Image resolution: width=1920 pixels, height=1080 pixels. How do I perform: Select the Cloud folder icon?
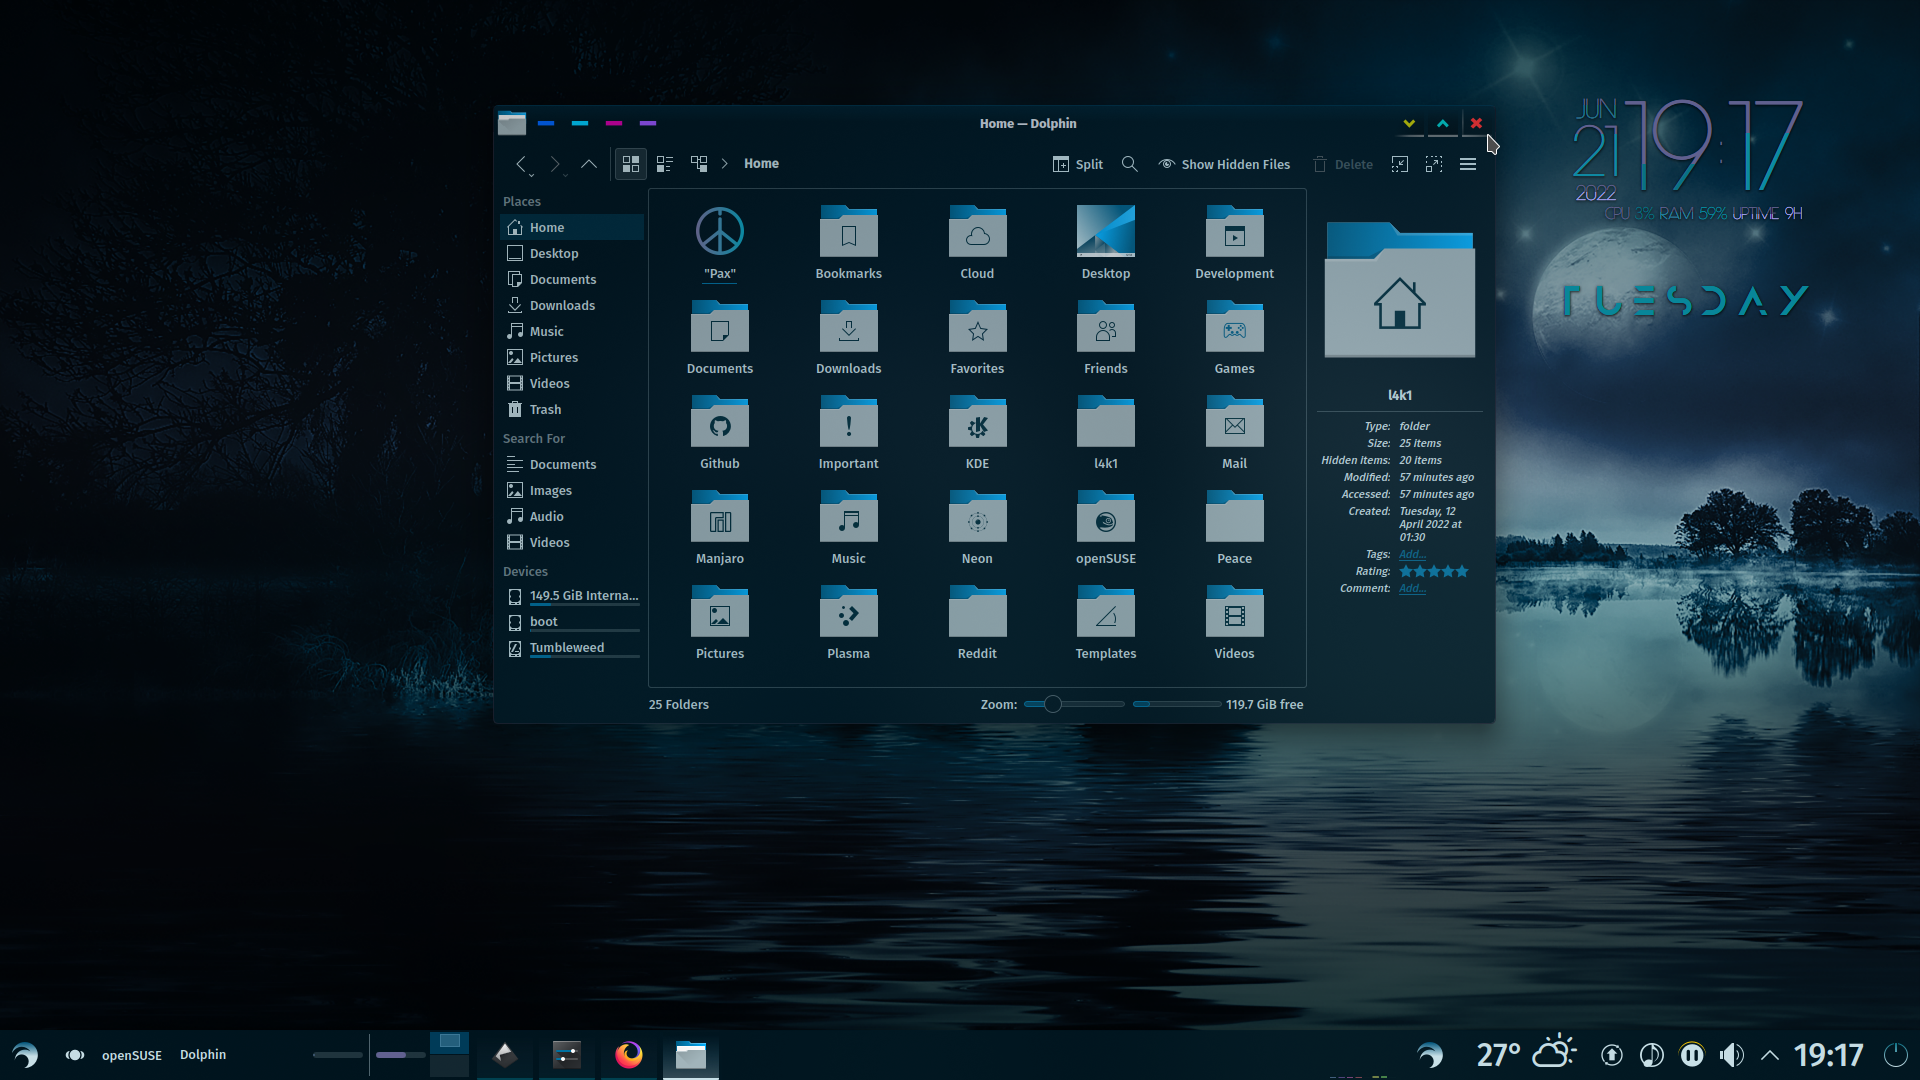click(x=977, y=232)
